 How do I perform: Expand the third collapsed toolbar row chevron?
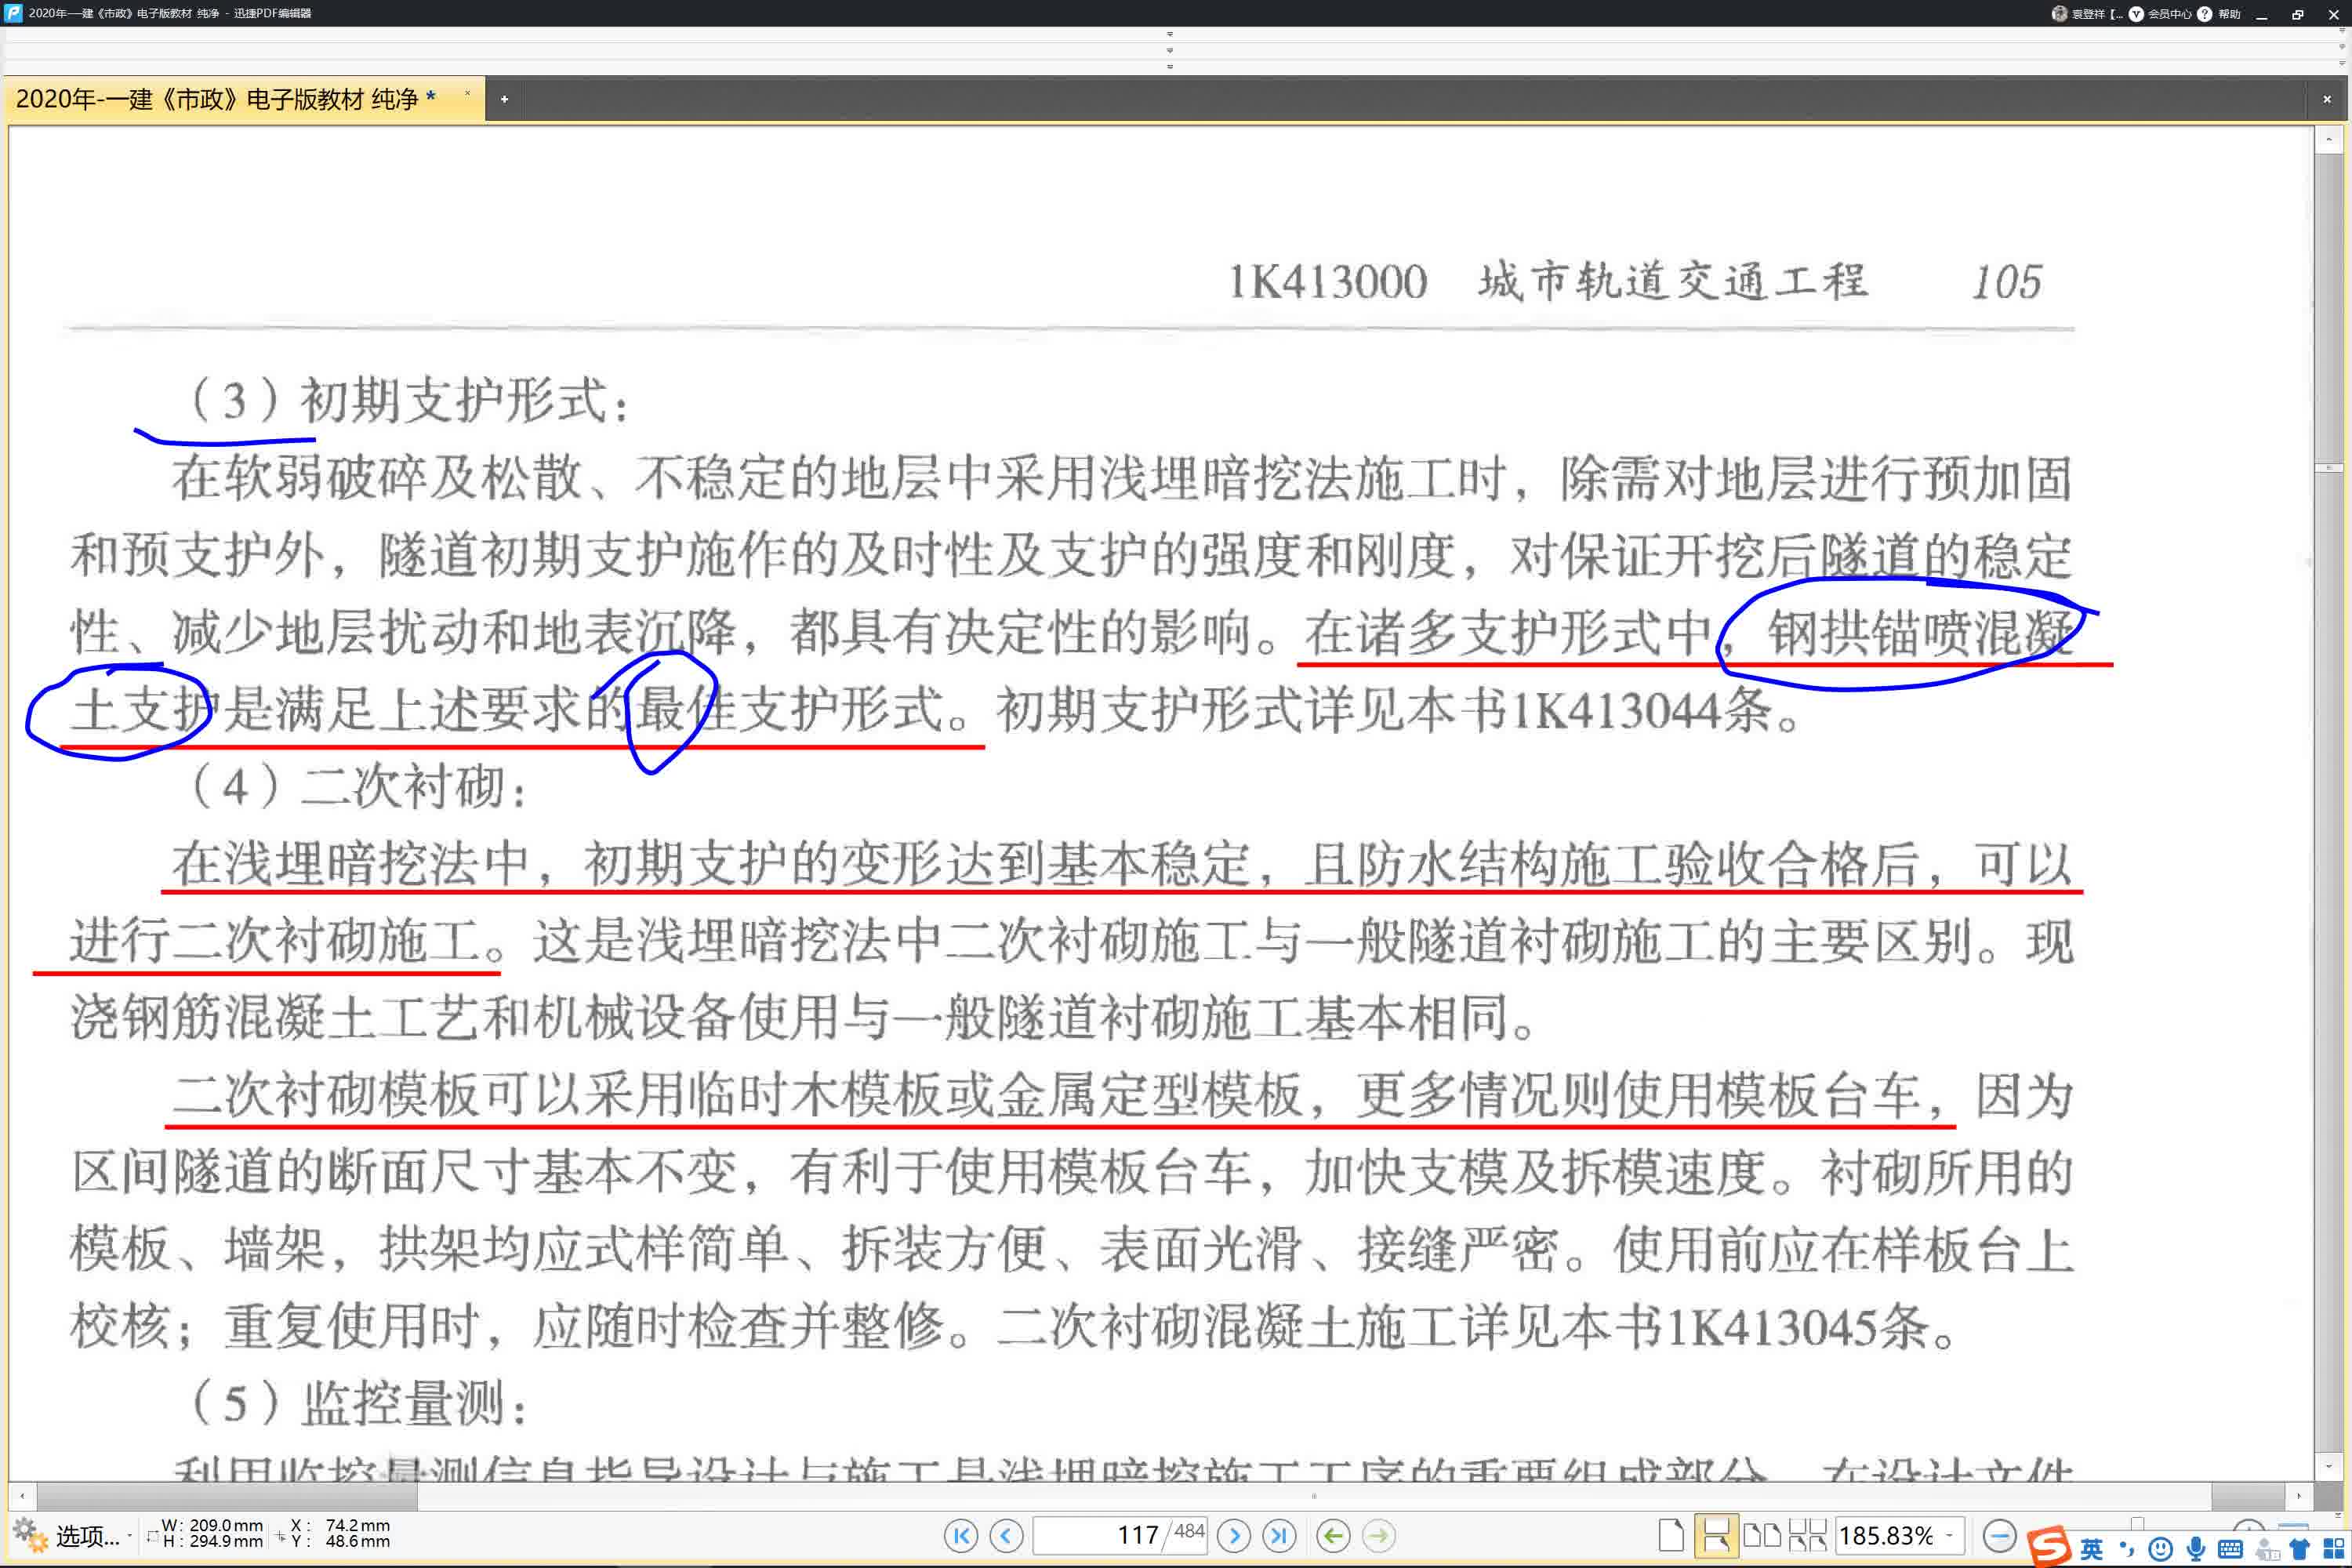(1170, 67)
